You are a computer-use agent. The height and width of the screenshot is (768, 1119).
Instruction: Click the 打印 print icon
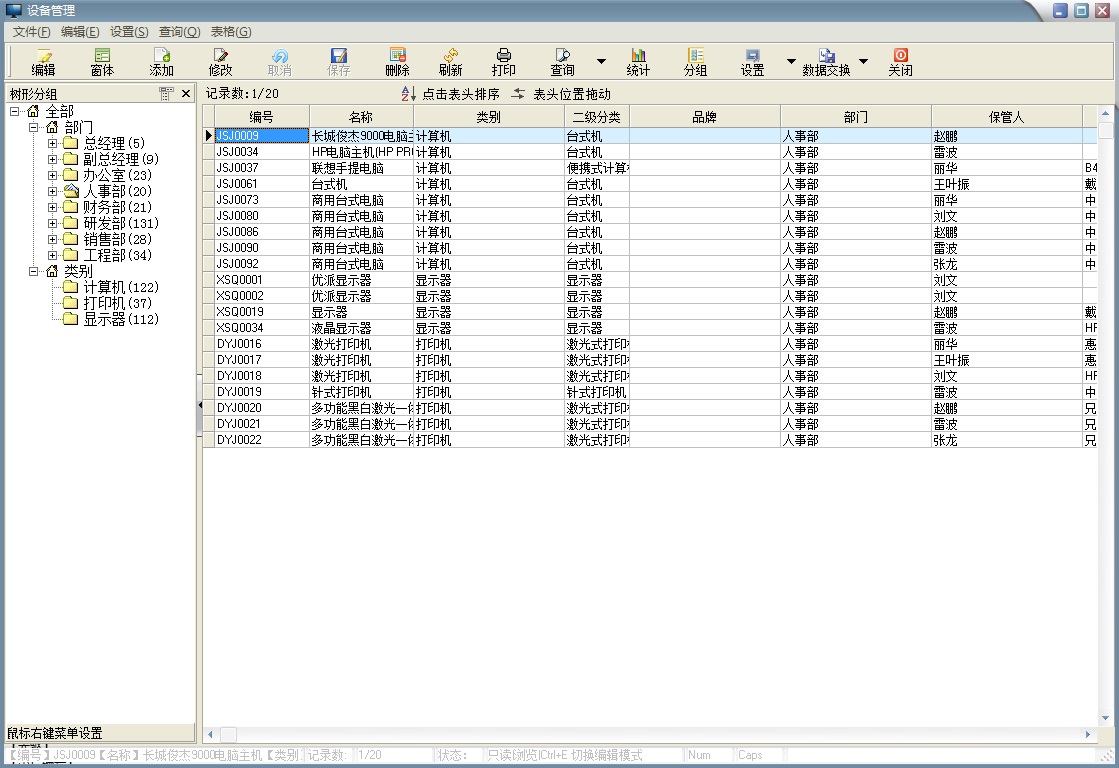503,62
